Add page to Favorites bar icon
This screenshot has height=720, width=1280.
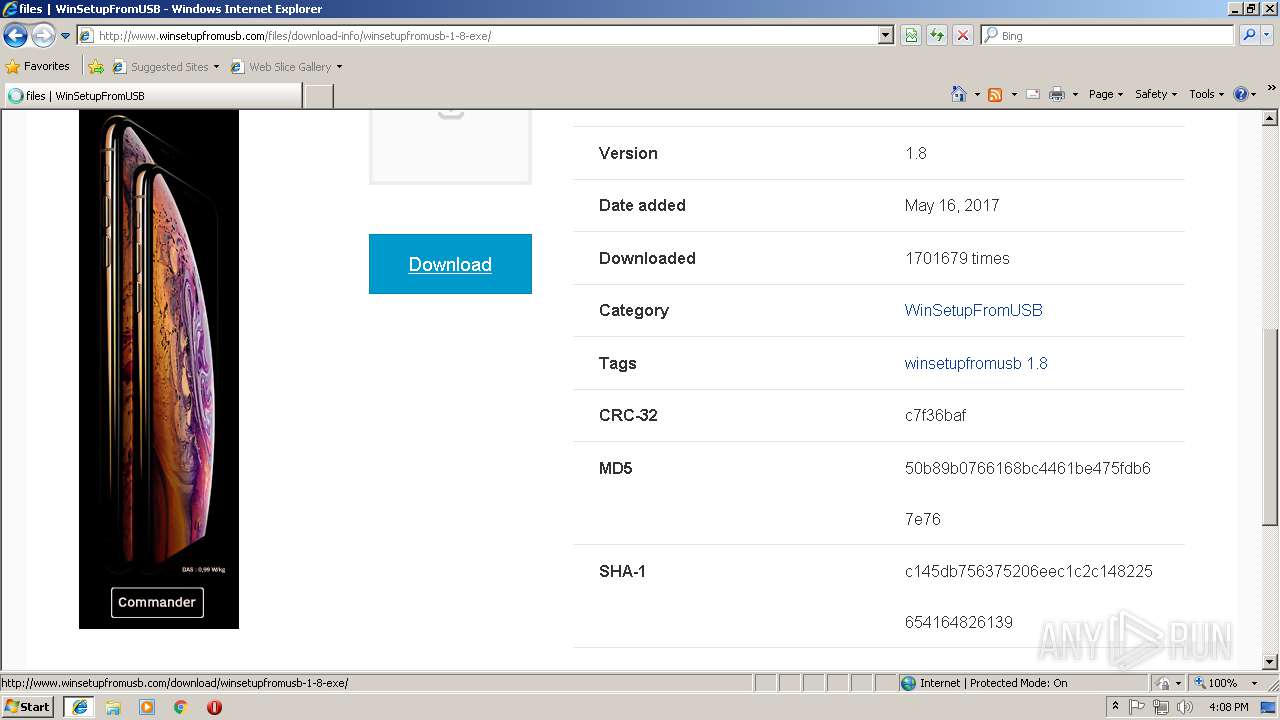[96, 67]
